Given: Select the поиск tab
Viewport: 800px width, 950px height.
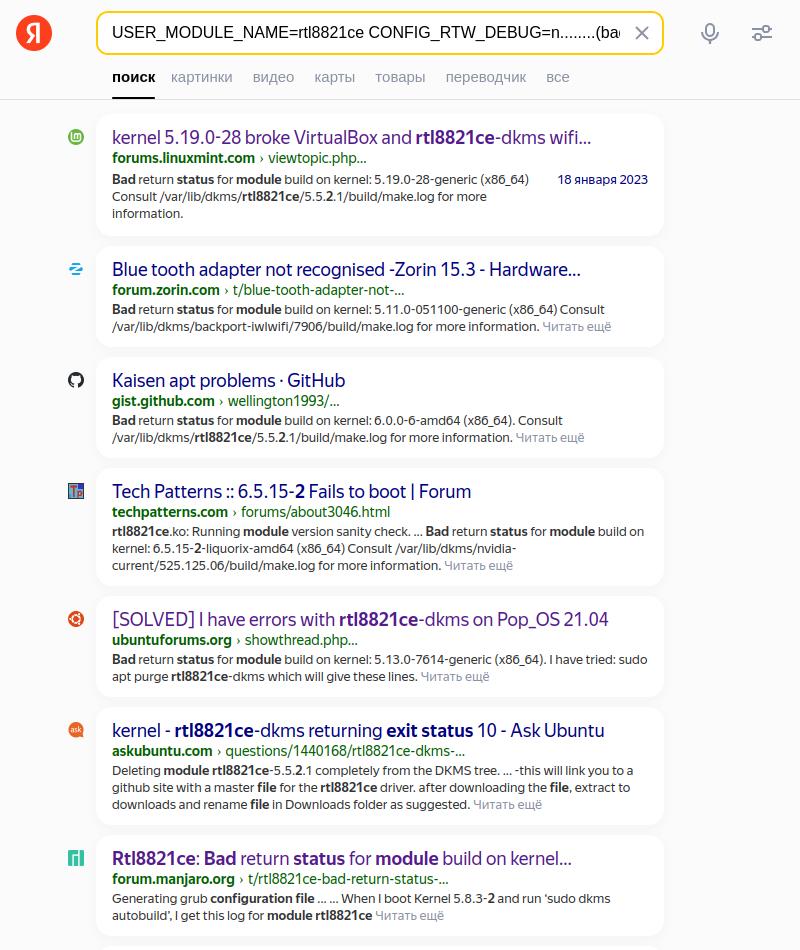Looking at the screenshot, I should [x=133, y=77].
